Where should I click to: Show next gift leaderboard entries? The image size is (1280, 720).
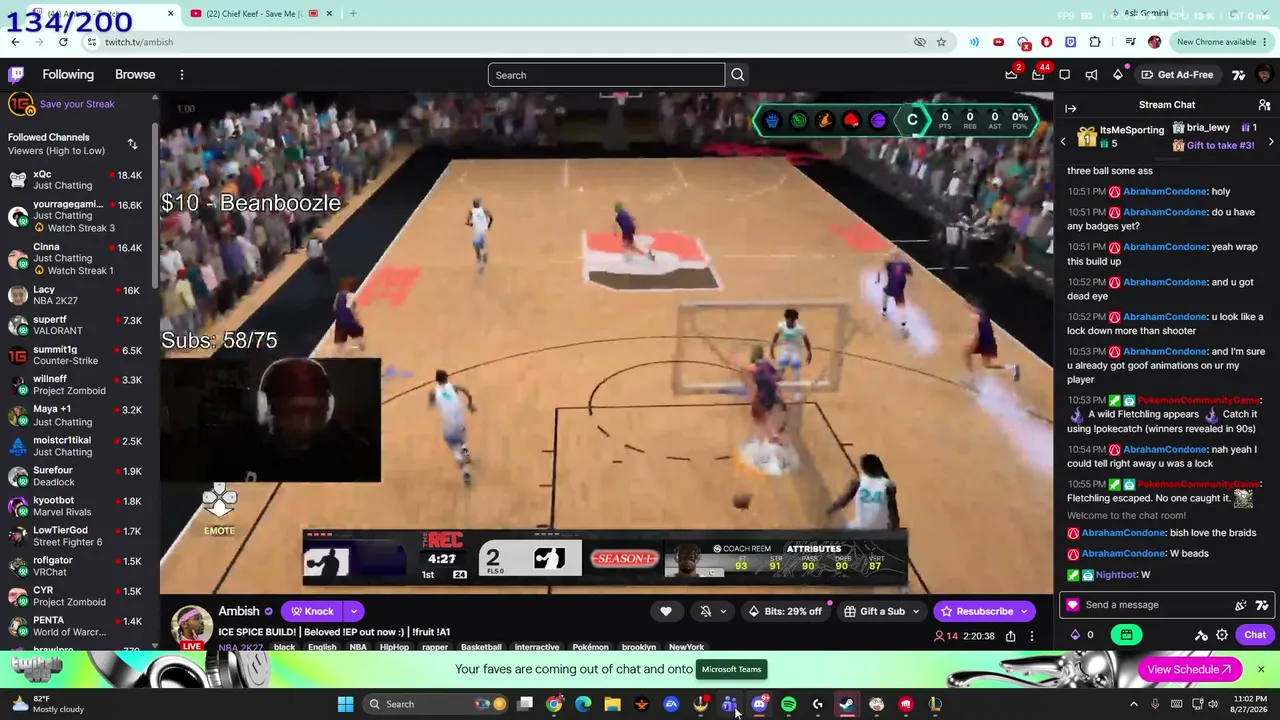(1271, 142)
